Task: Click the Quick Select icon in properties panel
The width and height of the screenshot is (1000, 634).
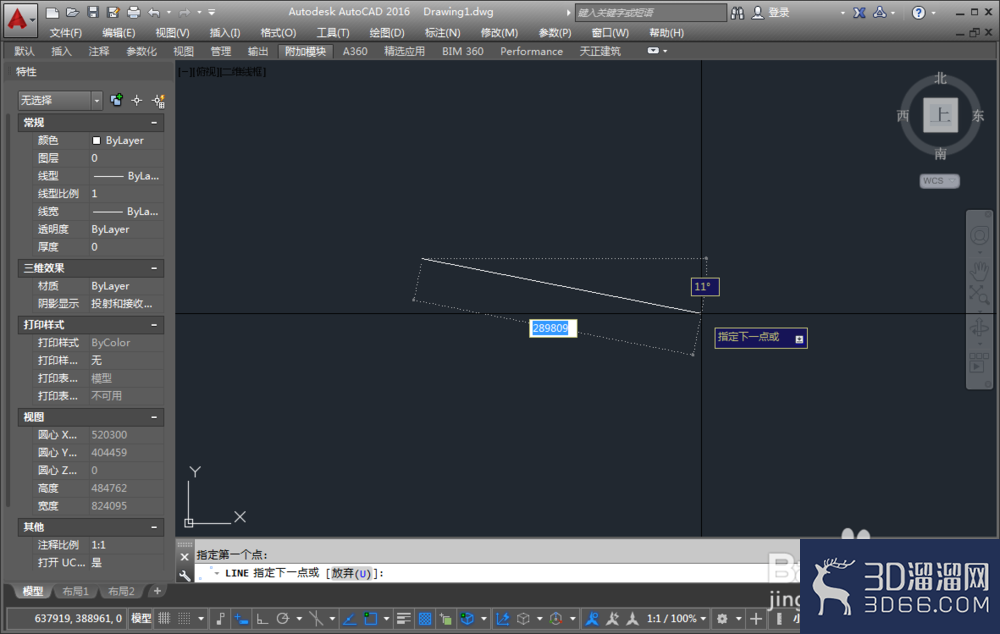Action: pyautogui.click(x=158, y=100)
